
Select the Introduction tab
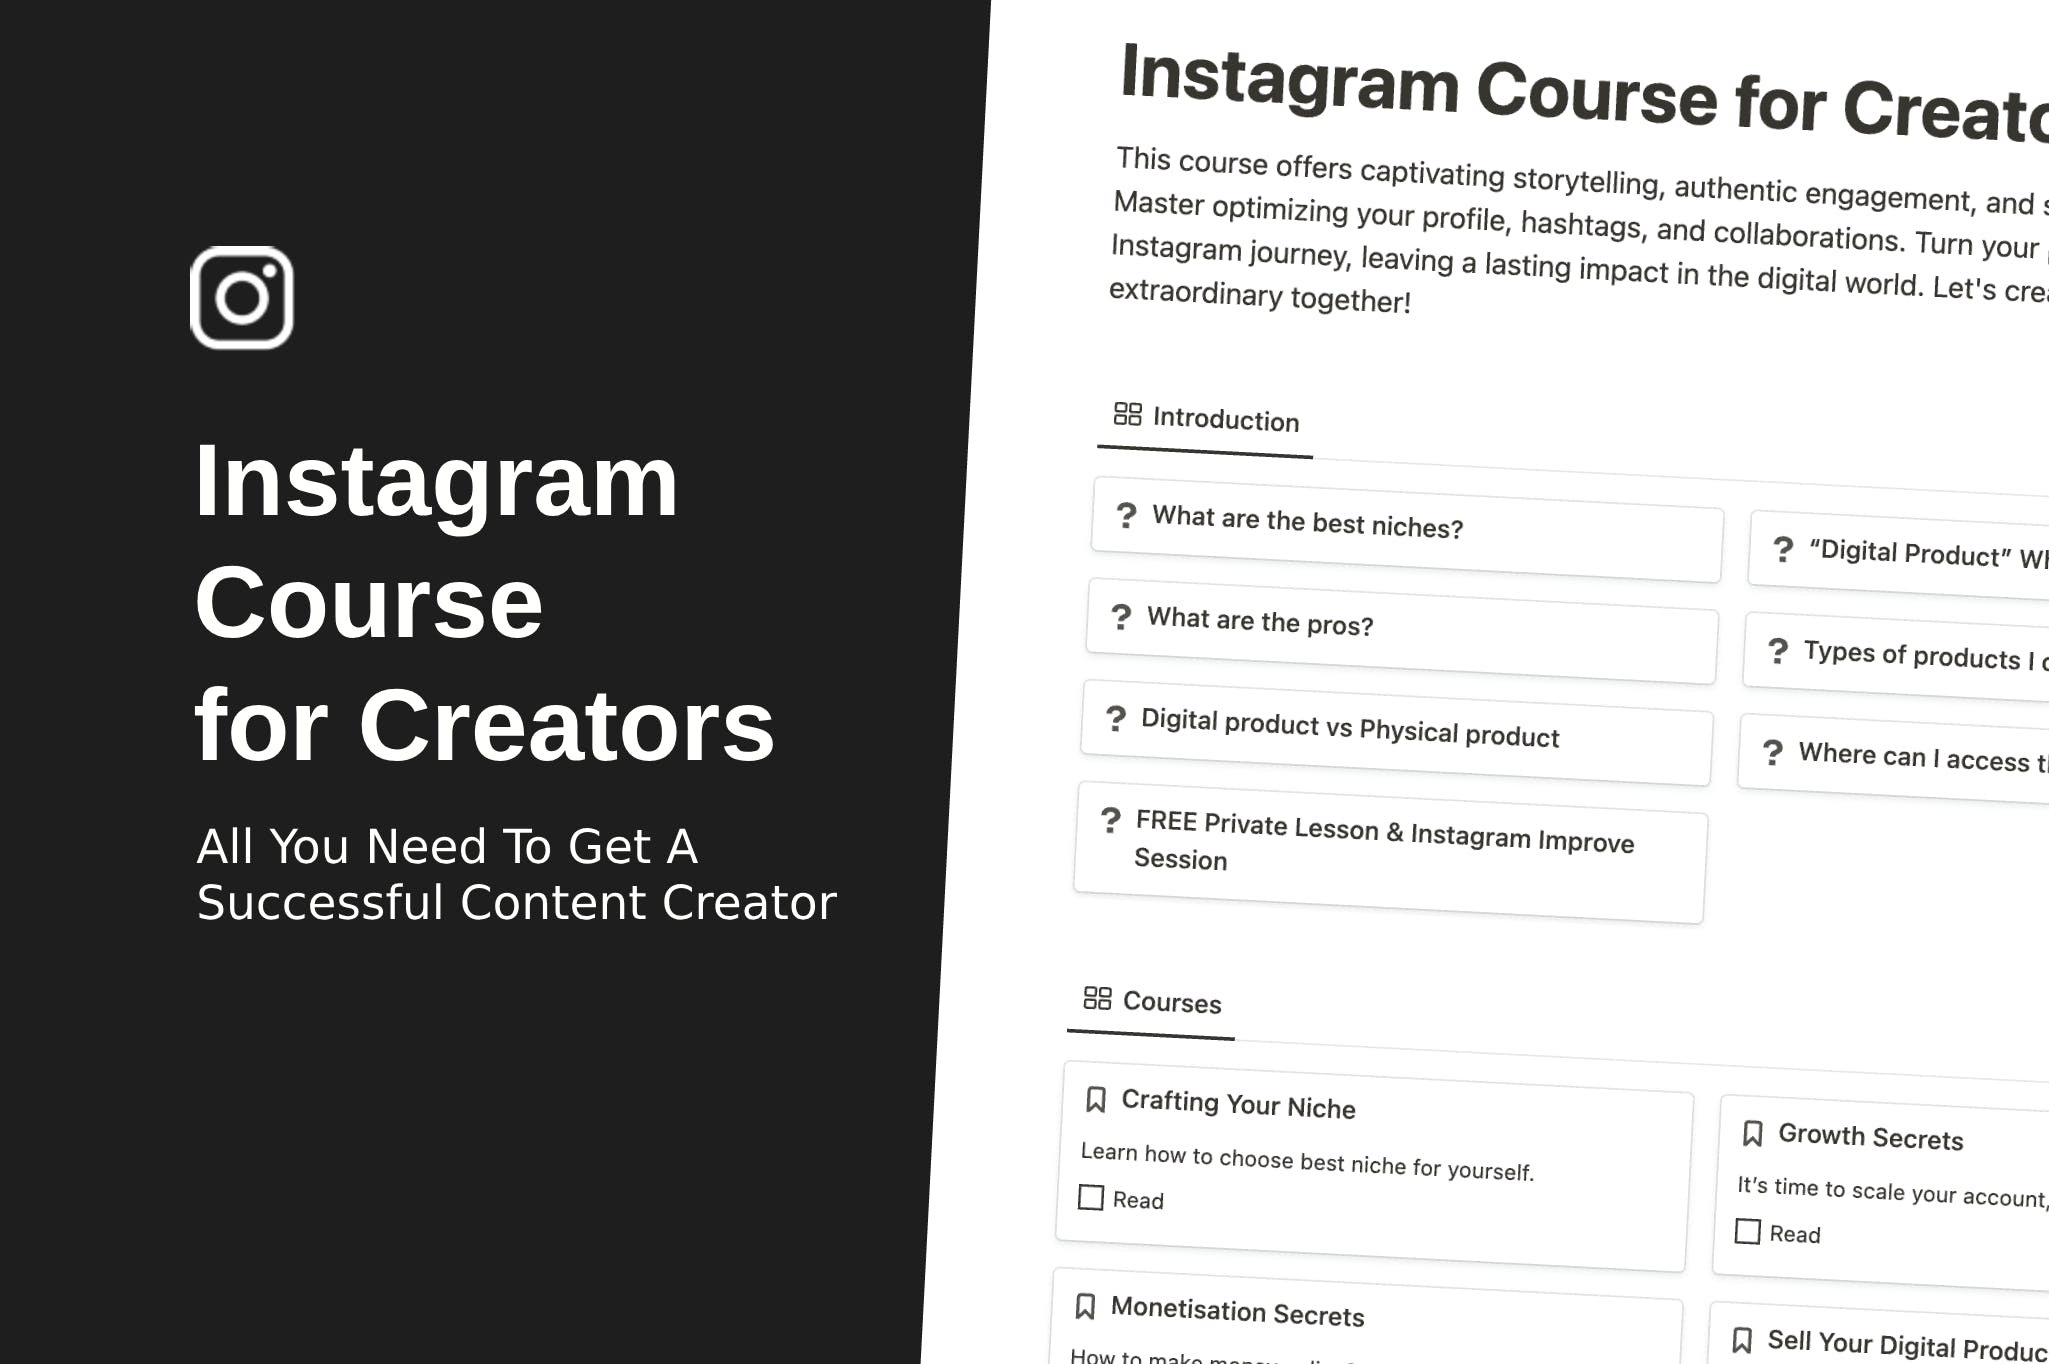1210,420
